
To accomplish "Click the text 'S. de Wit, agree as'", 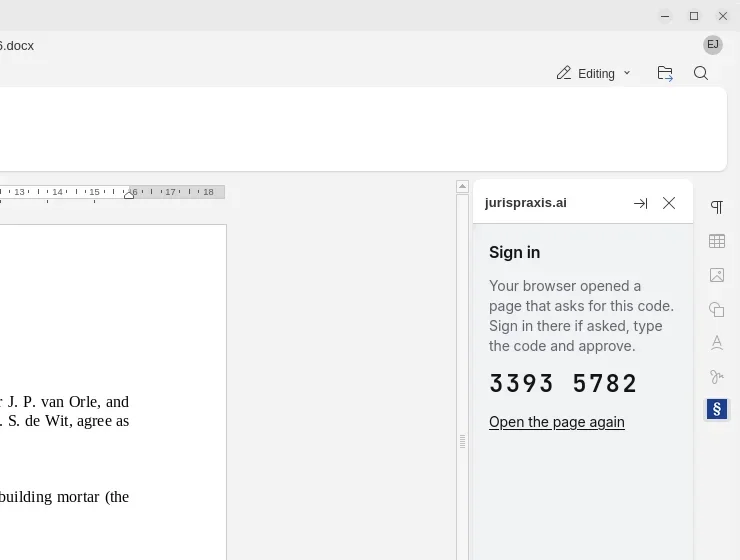I will (68, 421).
